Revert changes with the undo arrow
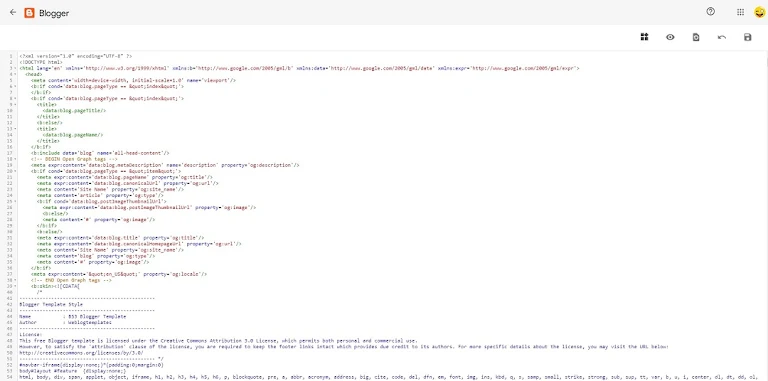 [x=721, y=37]
